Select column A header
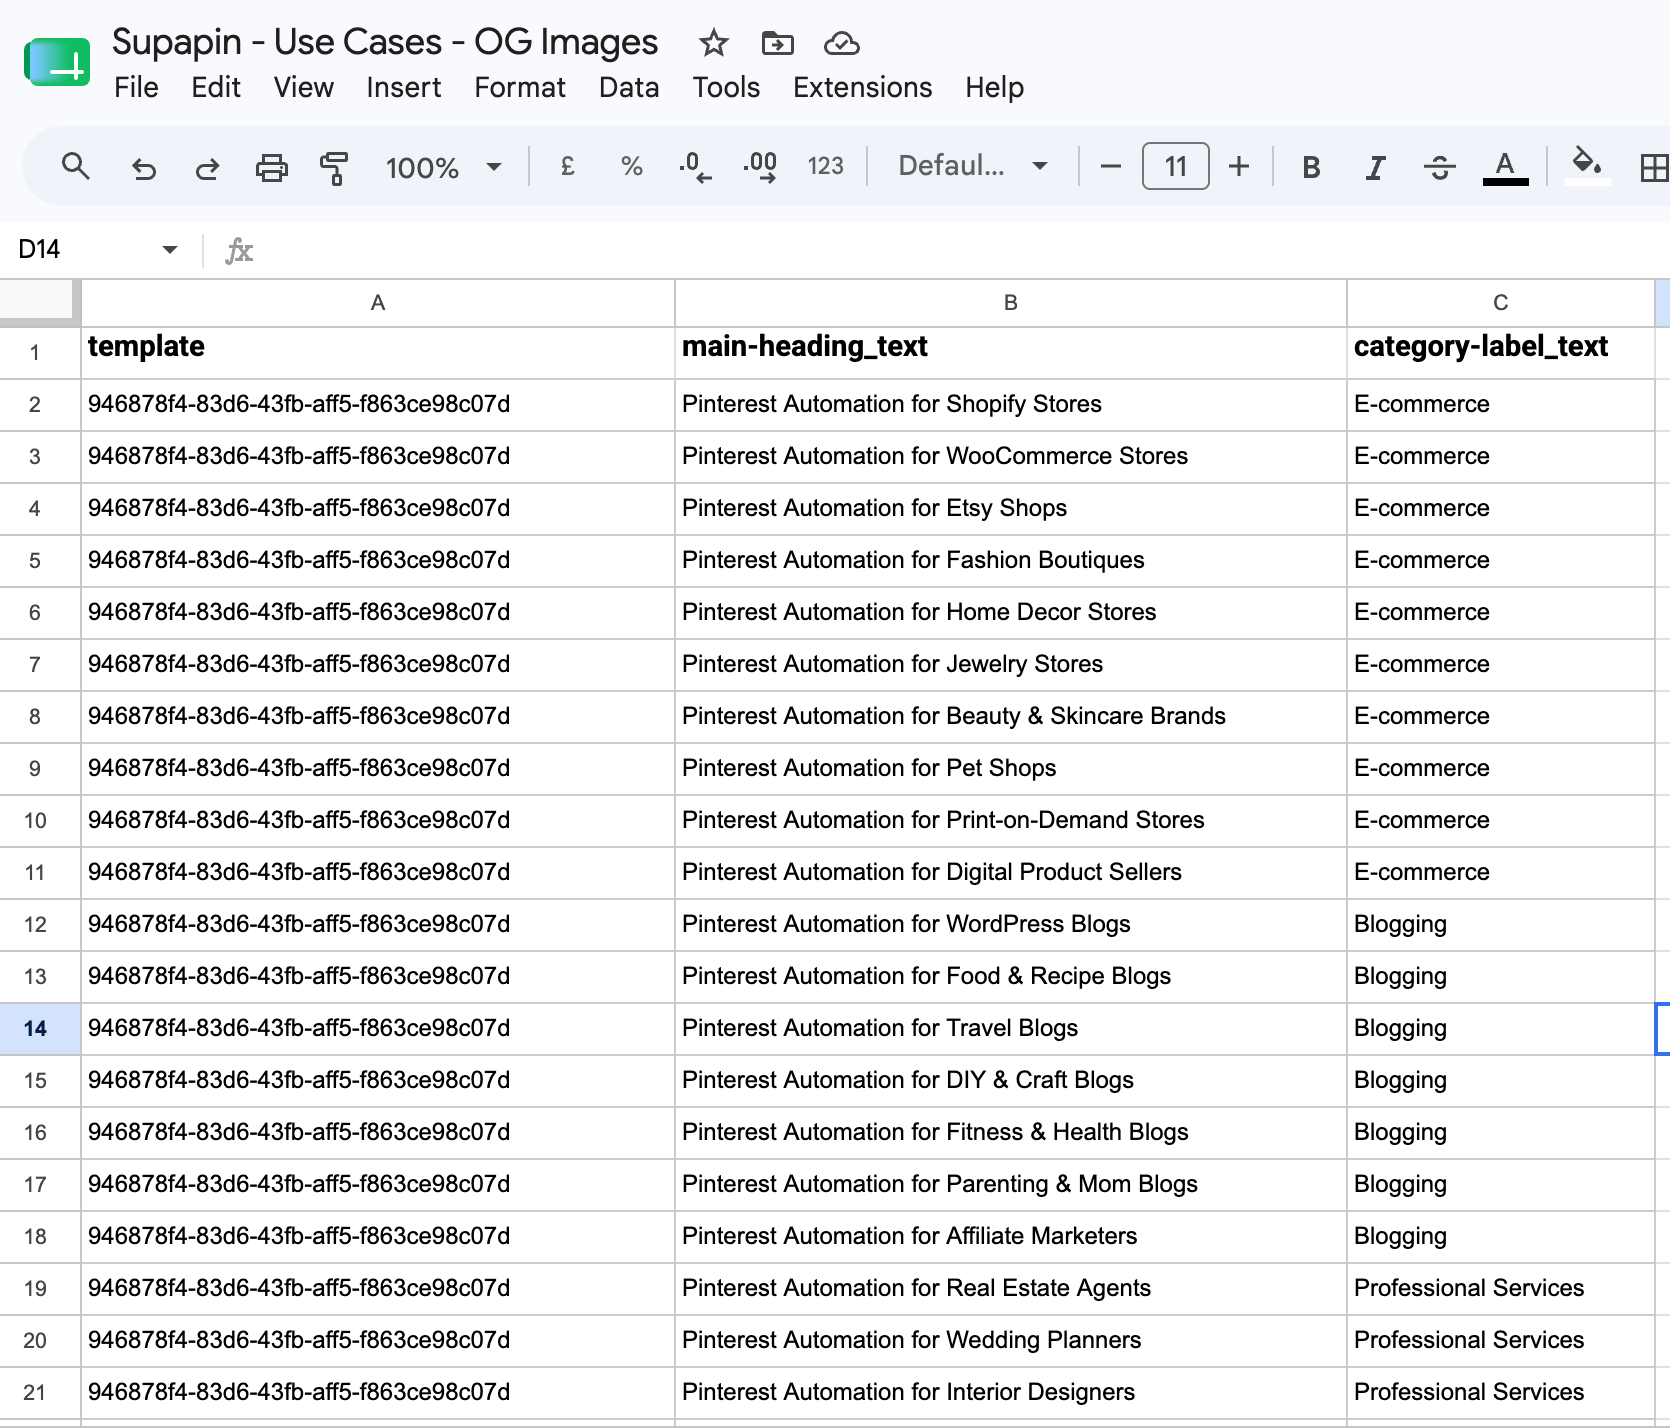Screen dimensions: 1670x1428 tap(378, 303)
